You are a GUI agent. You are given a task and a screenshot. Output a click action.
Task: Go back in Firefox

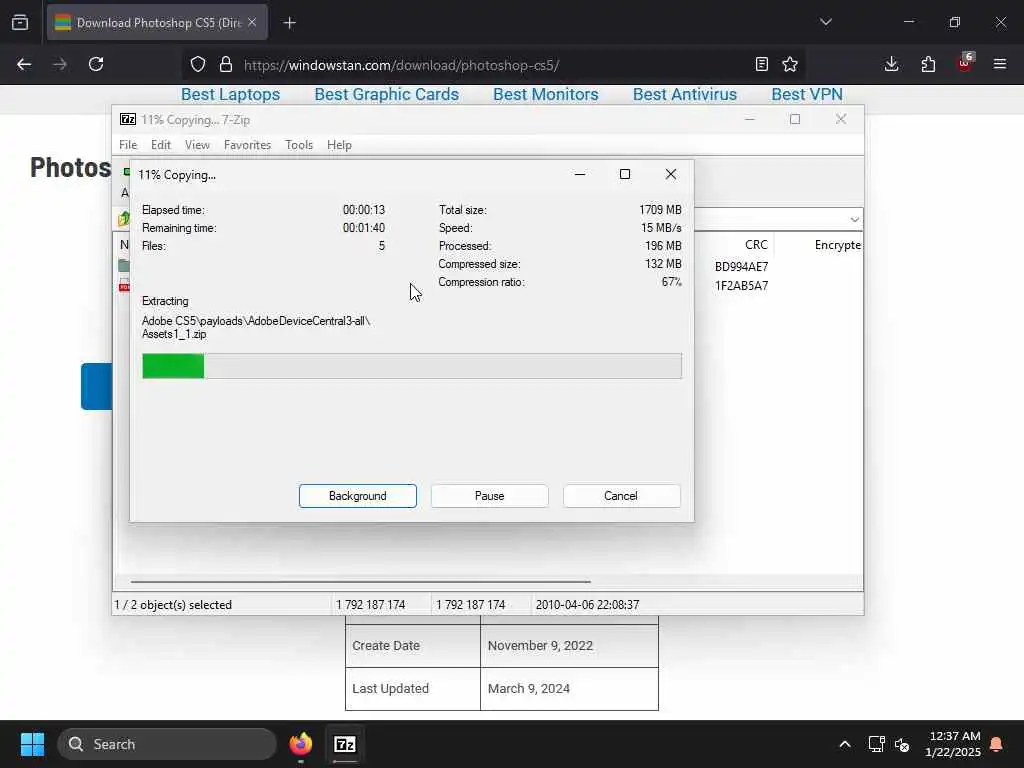point(24,64)
